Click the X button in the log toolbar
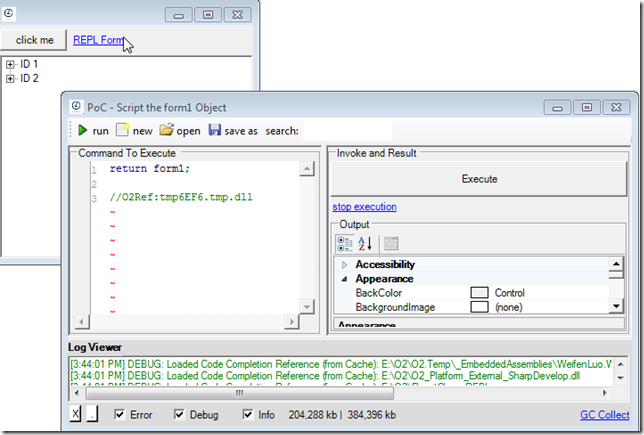The height and width of the screenshot is (435, 644). (75, 414)
